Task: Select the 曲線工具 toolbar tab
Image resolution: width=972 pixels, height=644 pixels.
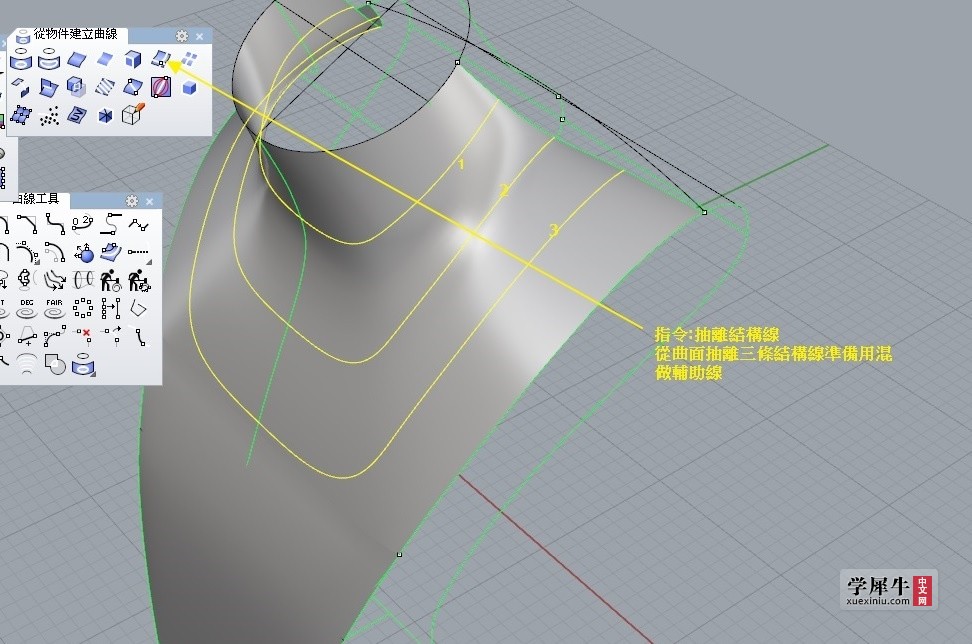Action: (36, 199)
